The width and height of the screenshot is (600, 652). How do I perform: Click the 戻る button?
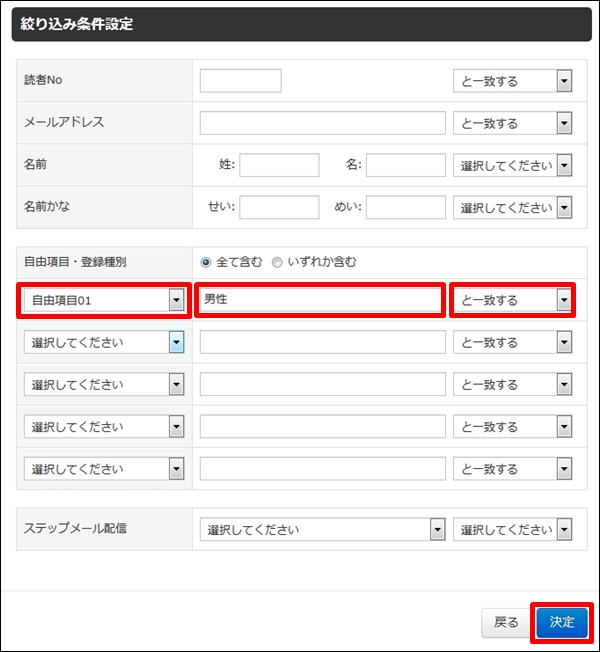506,622
